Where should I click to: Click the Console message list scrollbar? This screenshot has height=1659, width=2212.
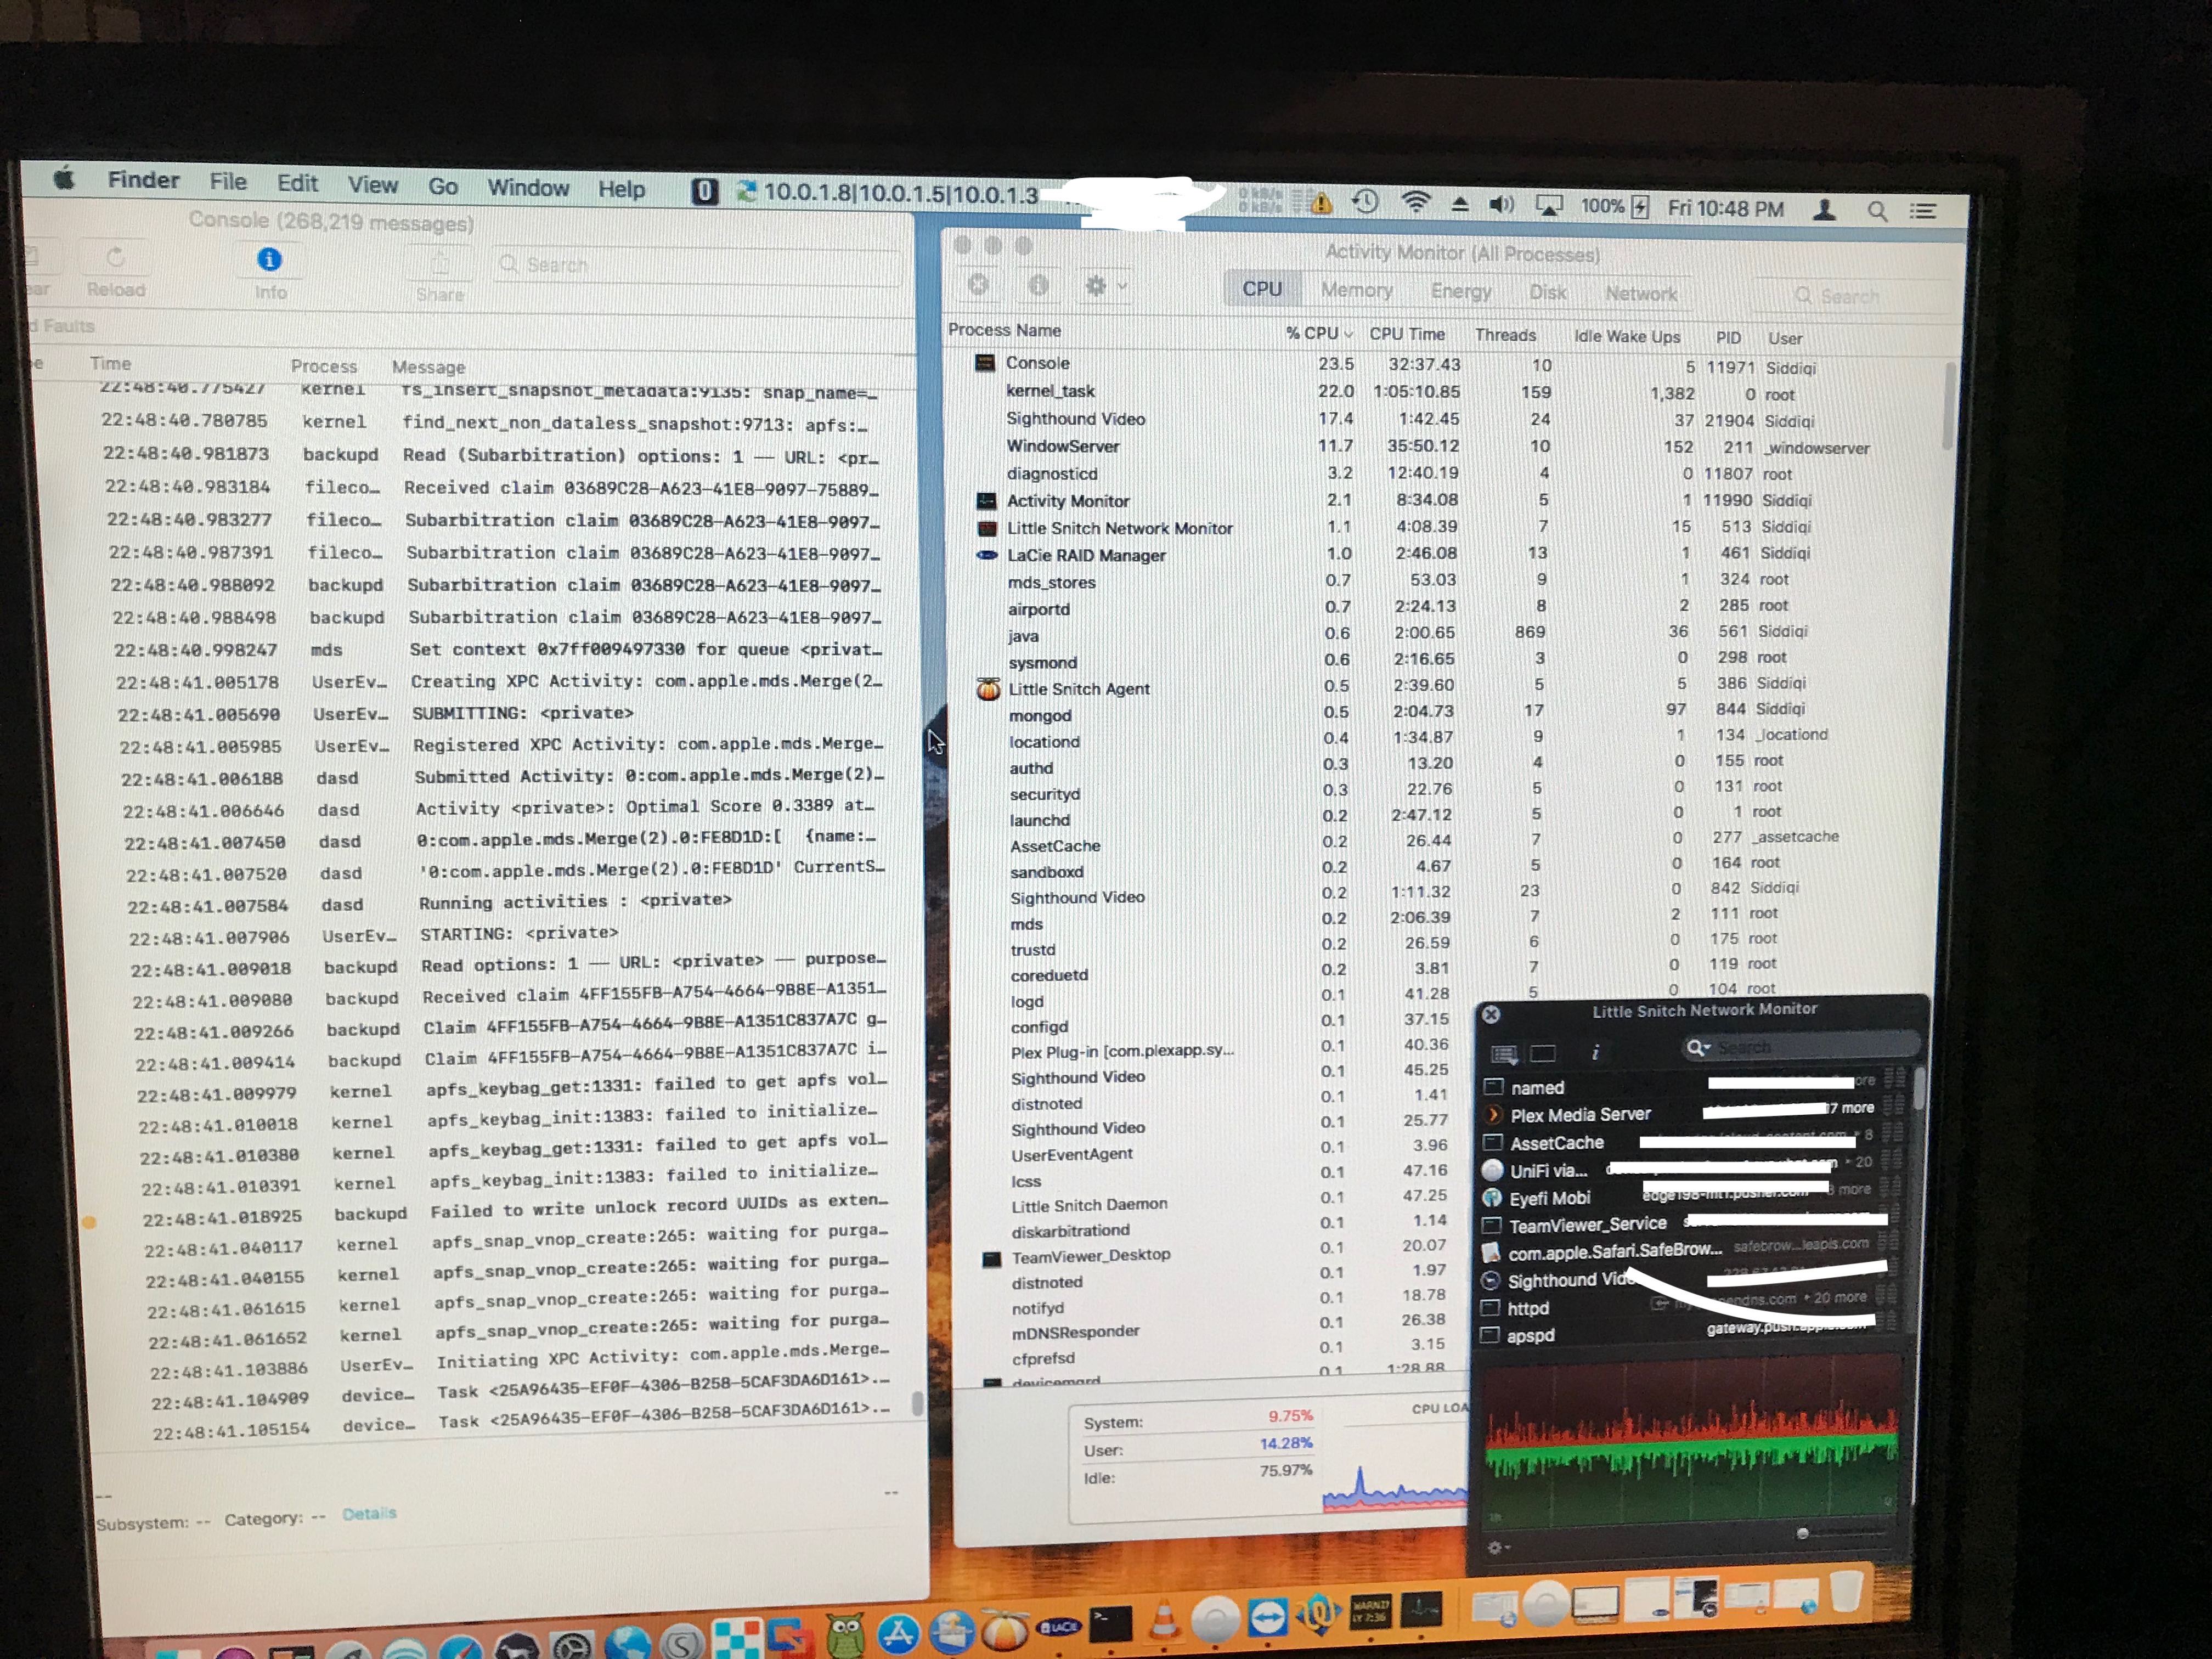click(916, 1403)
